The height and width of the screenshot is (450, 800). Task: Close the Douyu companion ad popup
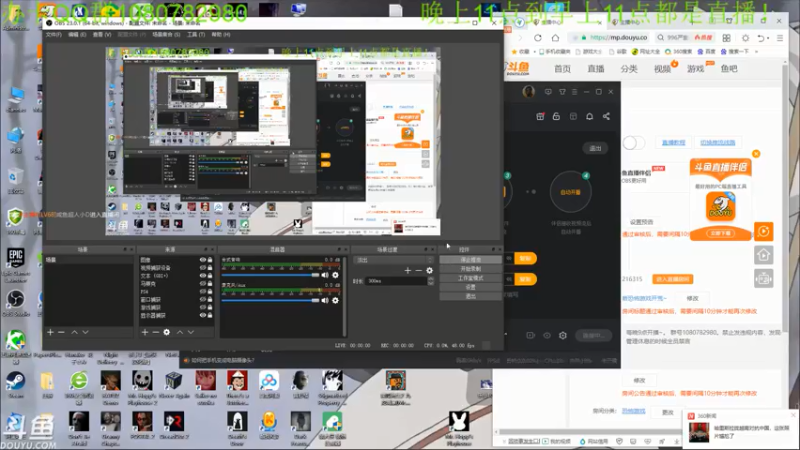point(756,154)
